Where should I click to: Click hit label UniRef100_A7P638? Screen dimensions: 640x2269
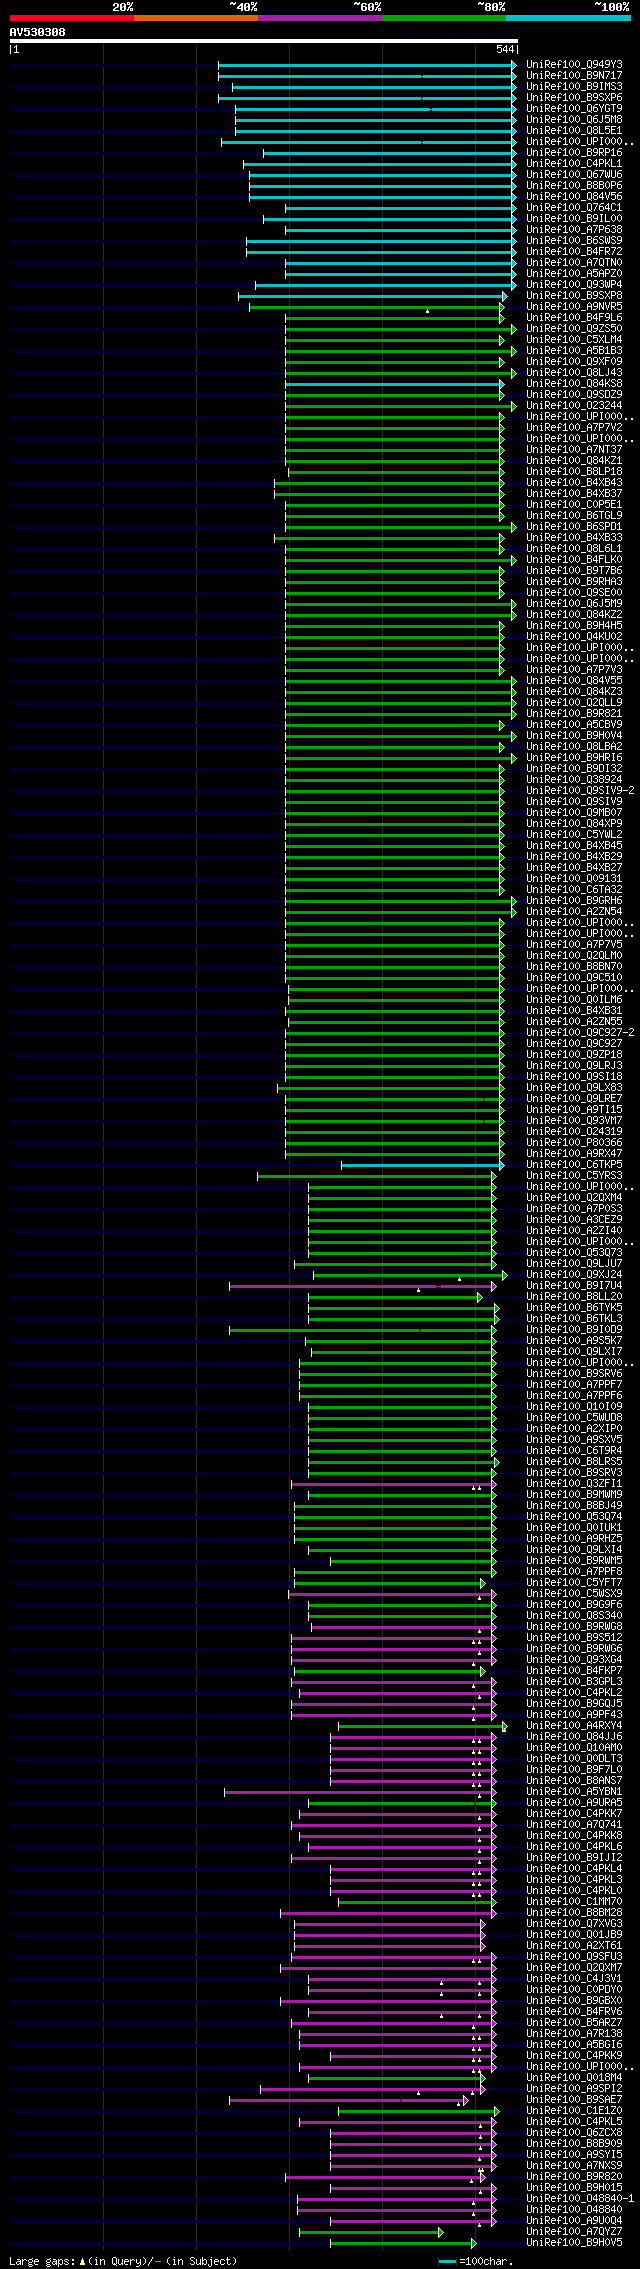574,229
